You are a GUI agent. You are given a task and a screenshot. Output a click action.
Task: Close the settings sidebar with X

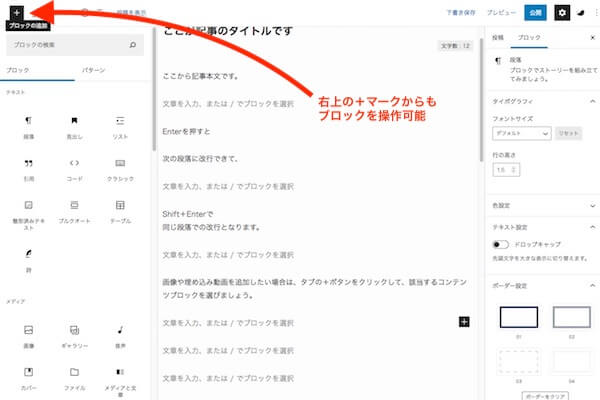592,38
